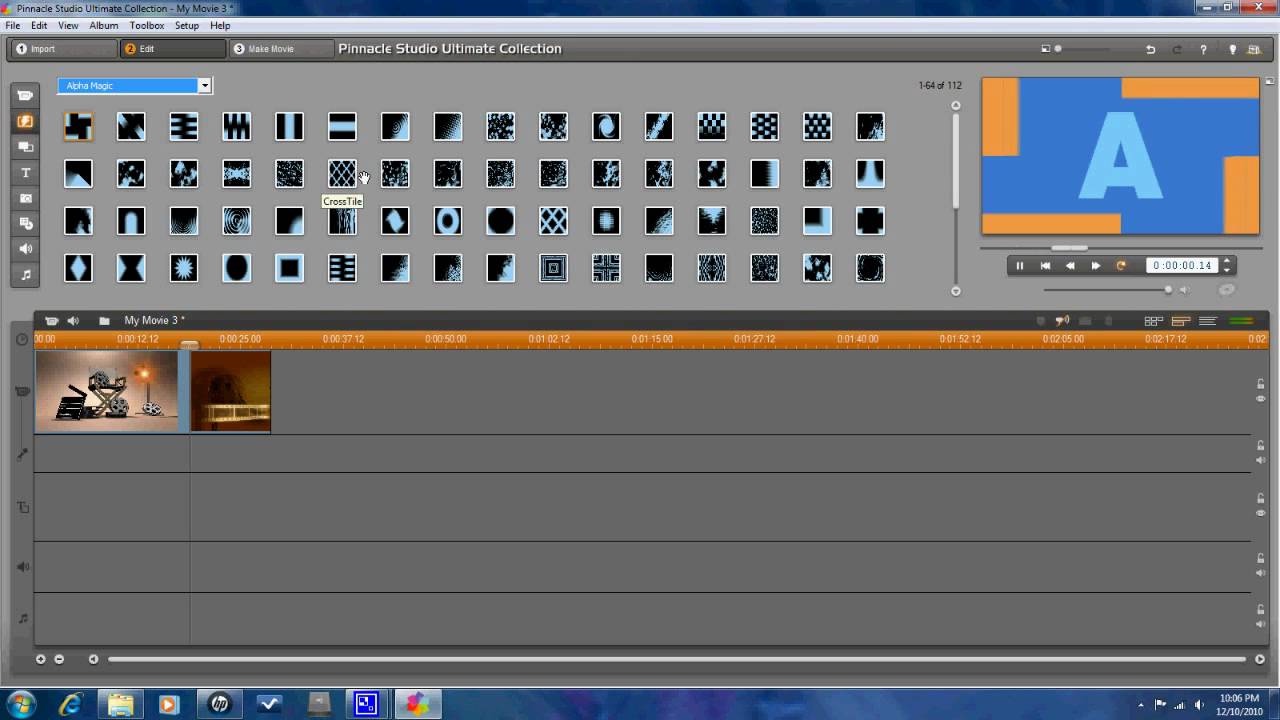Lock the overlay title track
Image resolution: width=1280 pixels, height=720 pixels.
click(x=1261, y=498)
